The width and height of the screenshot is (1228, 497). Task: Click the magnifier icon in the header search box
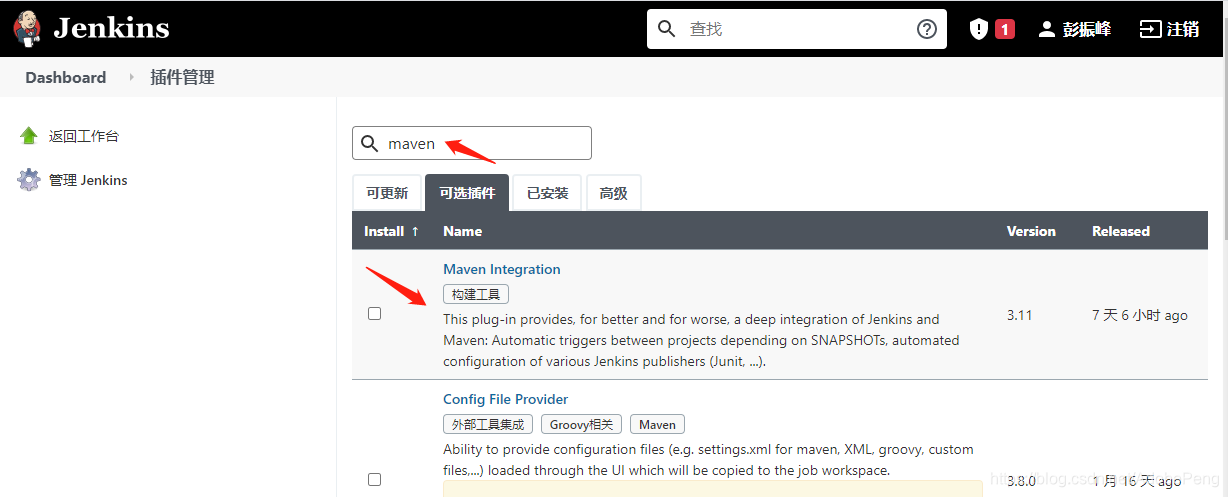667,29
